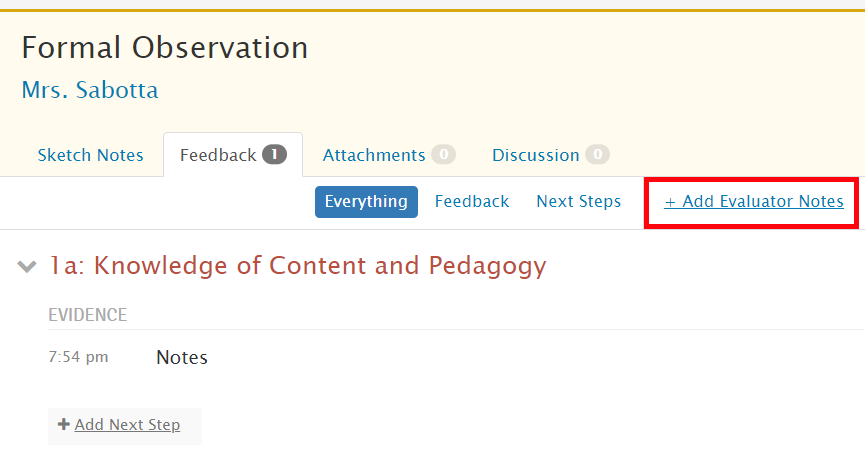Click the 1a Knowledge of Content heading
This screenshot has width=865, height=454.
pyautogui.click(x=297, y=265)
